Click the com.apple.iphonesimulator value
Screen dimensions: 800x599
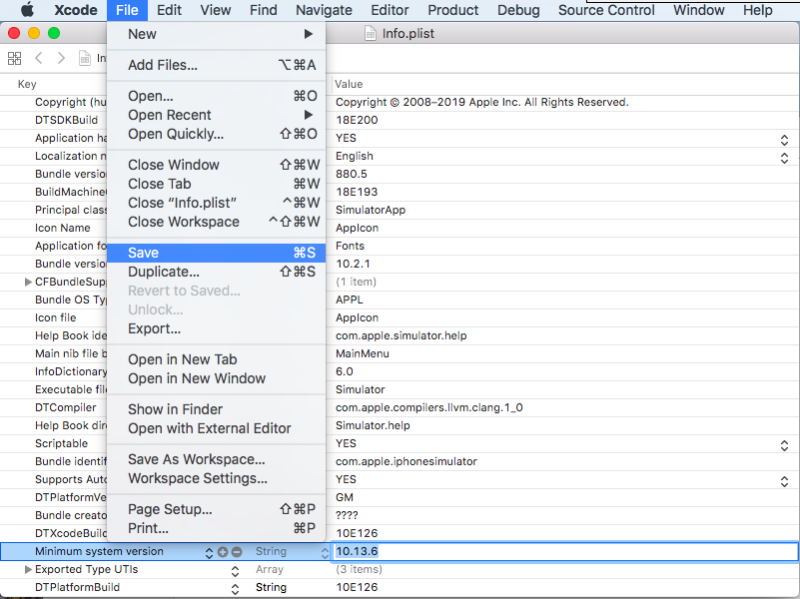pos(406,462)
